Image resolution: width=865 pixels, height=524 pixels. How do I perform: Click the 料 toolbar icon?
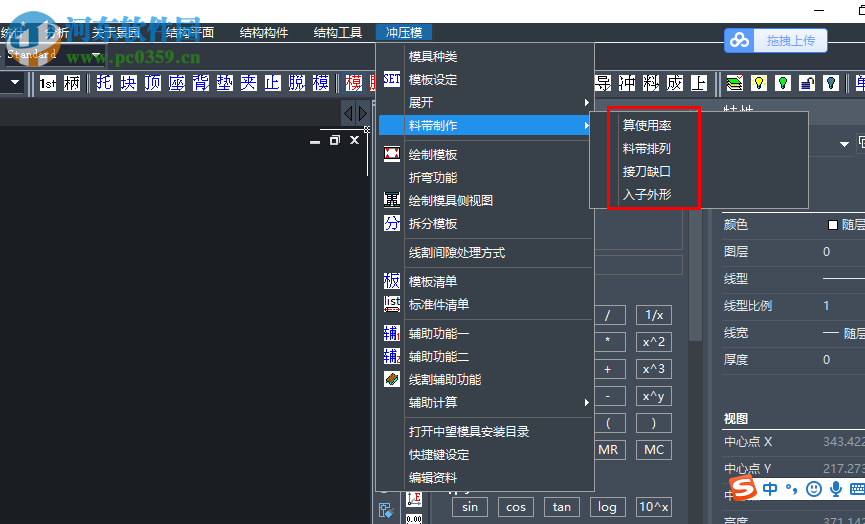(x=651, y=83)
